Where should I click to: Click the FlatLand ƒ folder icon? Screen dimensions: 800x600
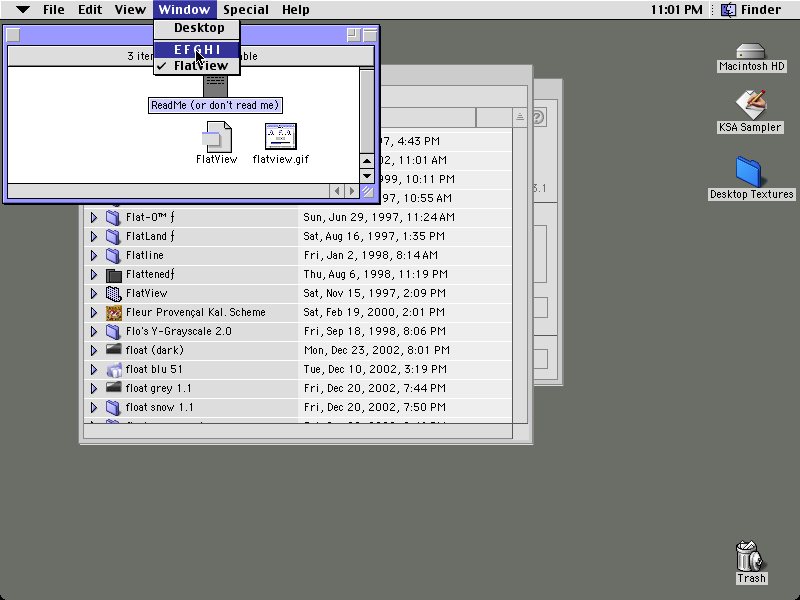tap(113, 236)
